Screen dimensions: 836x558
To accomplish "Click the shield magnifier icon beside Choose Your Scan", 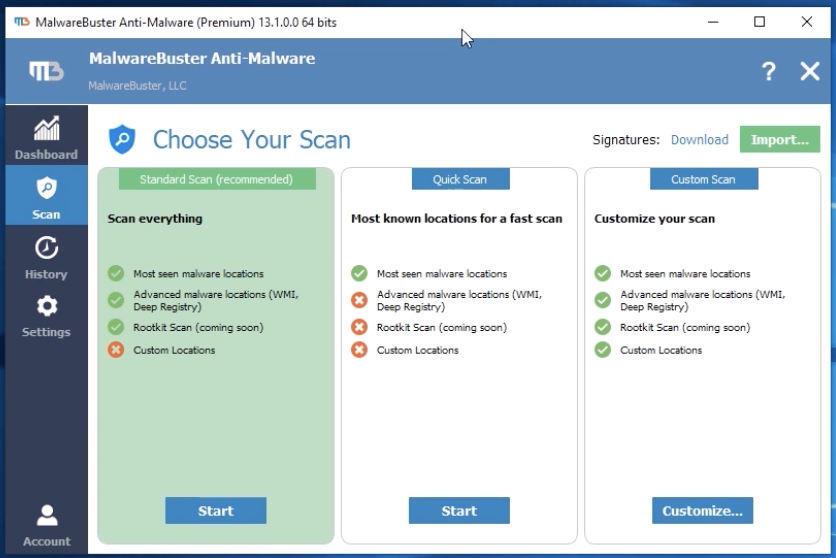I will (x=122, y=139).
